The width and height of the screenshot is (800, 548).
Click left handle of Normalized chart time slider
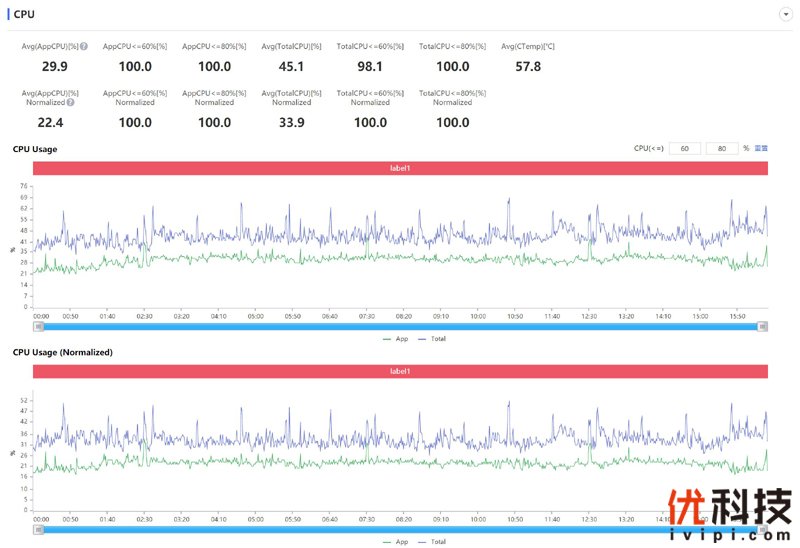(x=39, y=529)
